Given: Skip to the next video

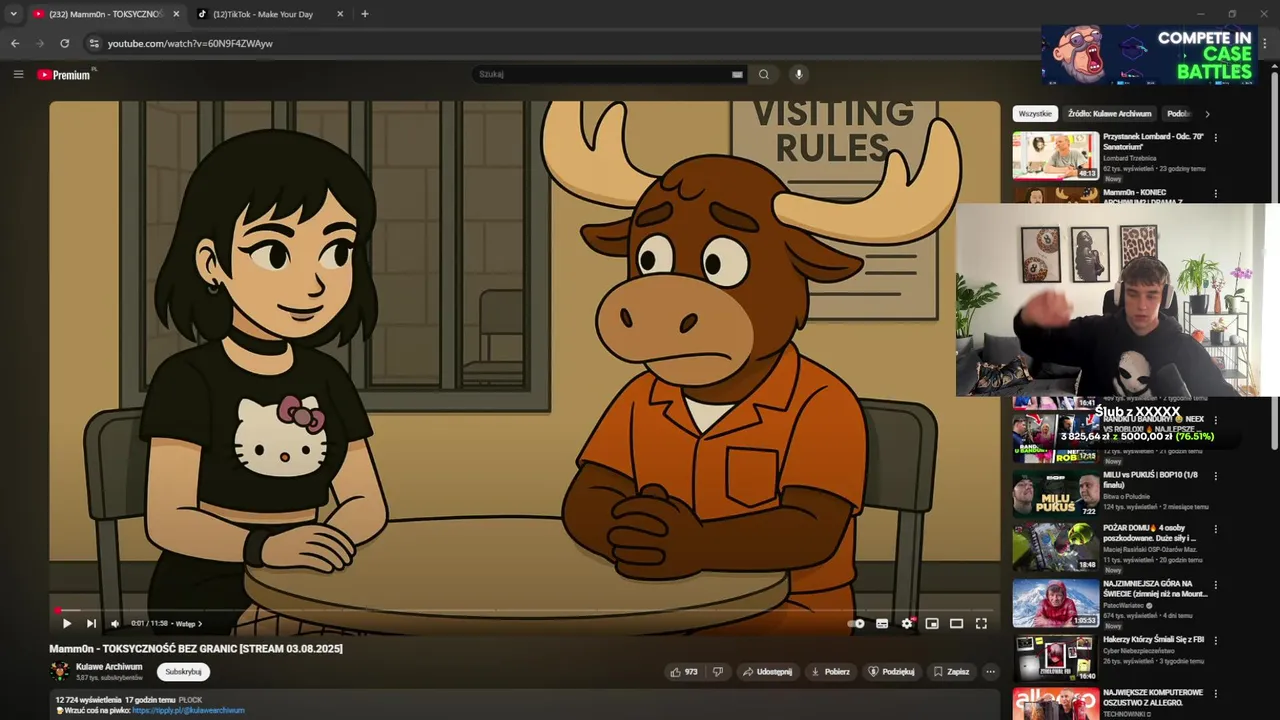Looking at the screenshot, I should 91,623.
